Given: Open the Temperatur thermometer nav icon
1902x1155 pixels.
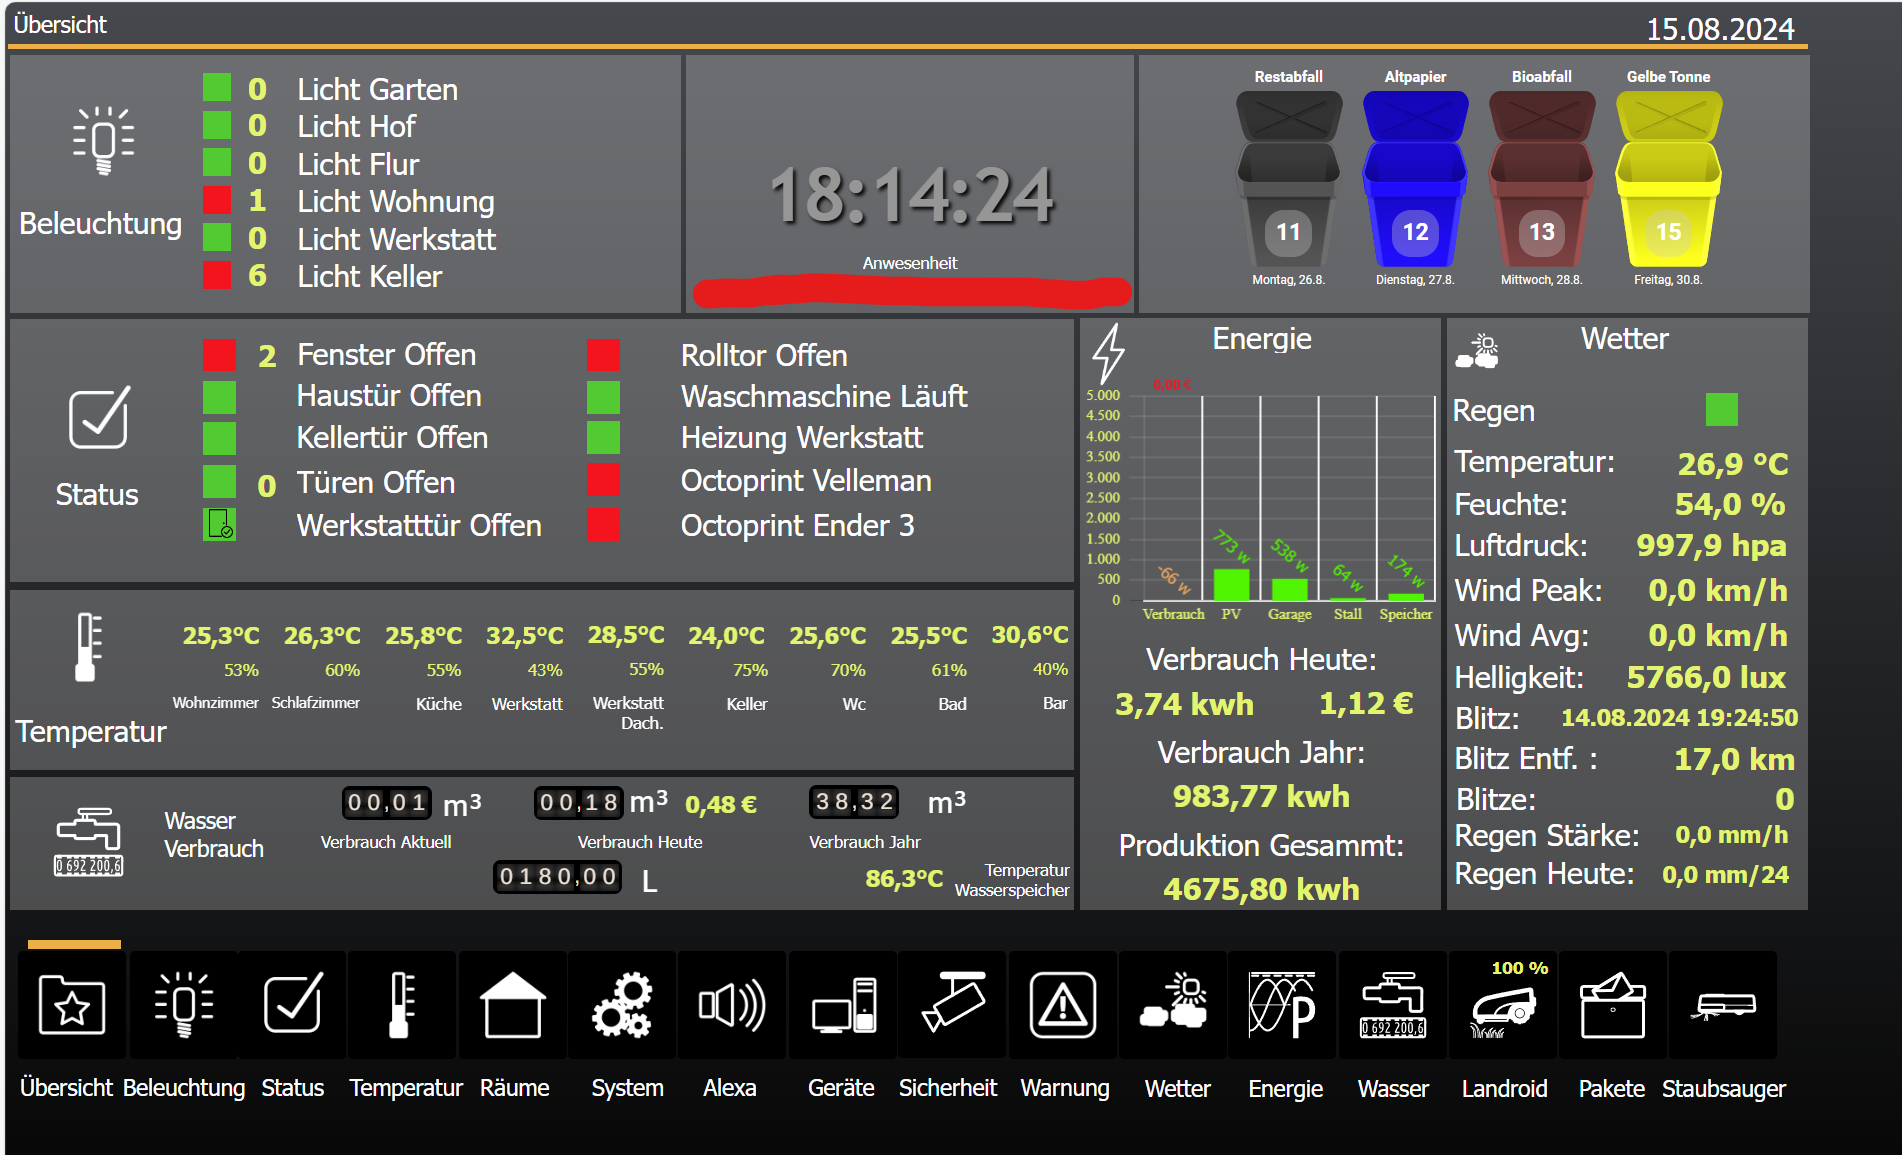Looking at the screenshot, I should click(x=402, y=1005).
